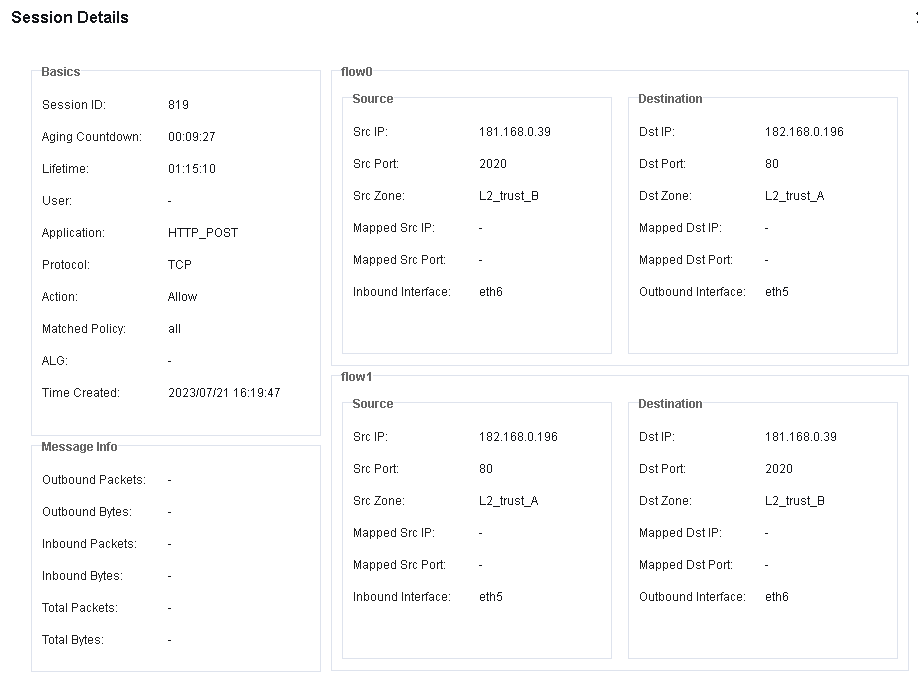
Task: Click the Message Info group title
Action: 79,447
